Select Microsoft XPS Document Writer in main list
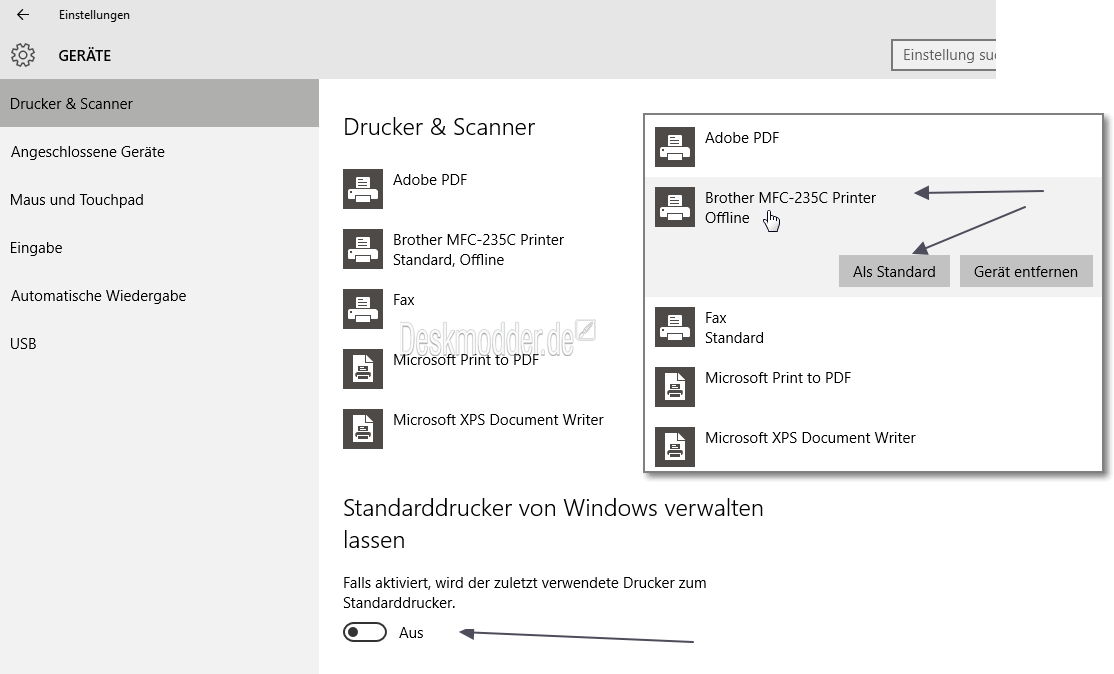 [x=498, y=420]
